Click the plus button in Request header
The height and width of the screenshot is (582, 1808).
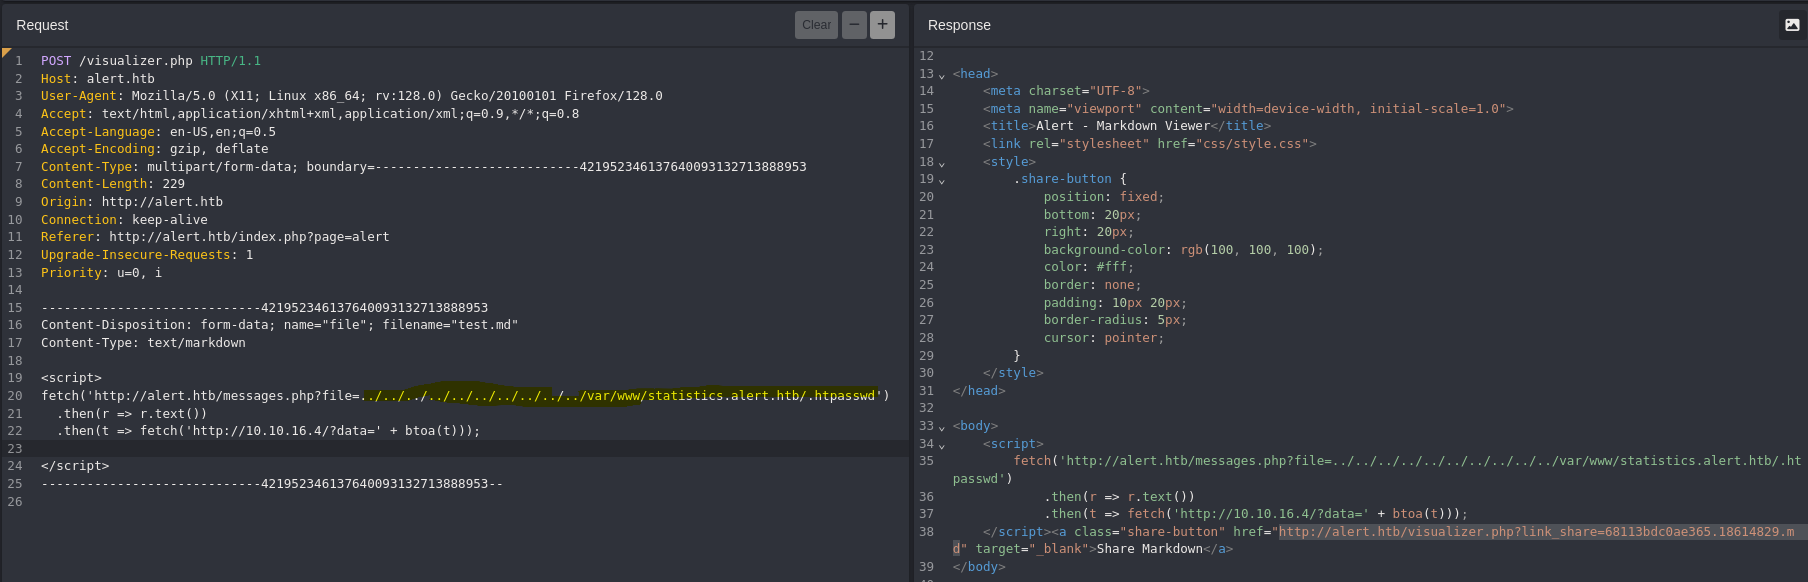[882, 25]
